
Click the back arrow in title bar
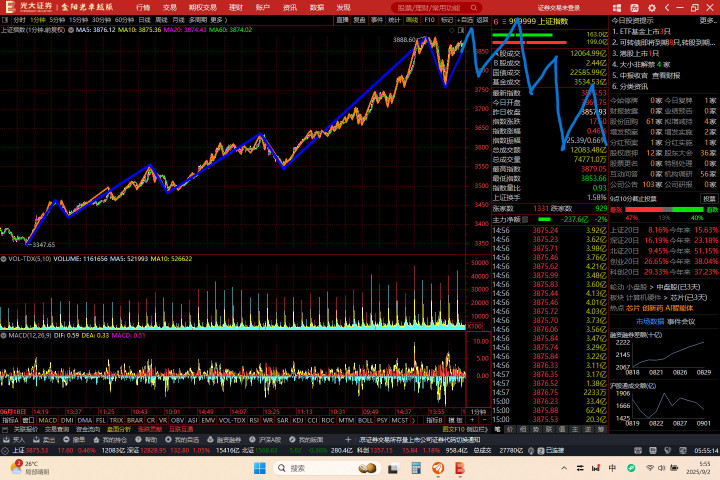[667, 8]
